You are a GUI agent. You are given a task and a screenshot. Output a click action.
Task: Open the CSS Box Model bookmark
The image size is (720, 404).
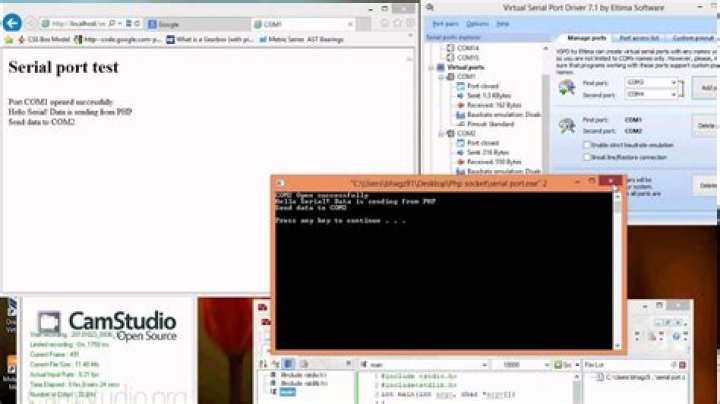44,39
